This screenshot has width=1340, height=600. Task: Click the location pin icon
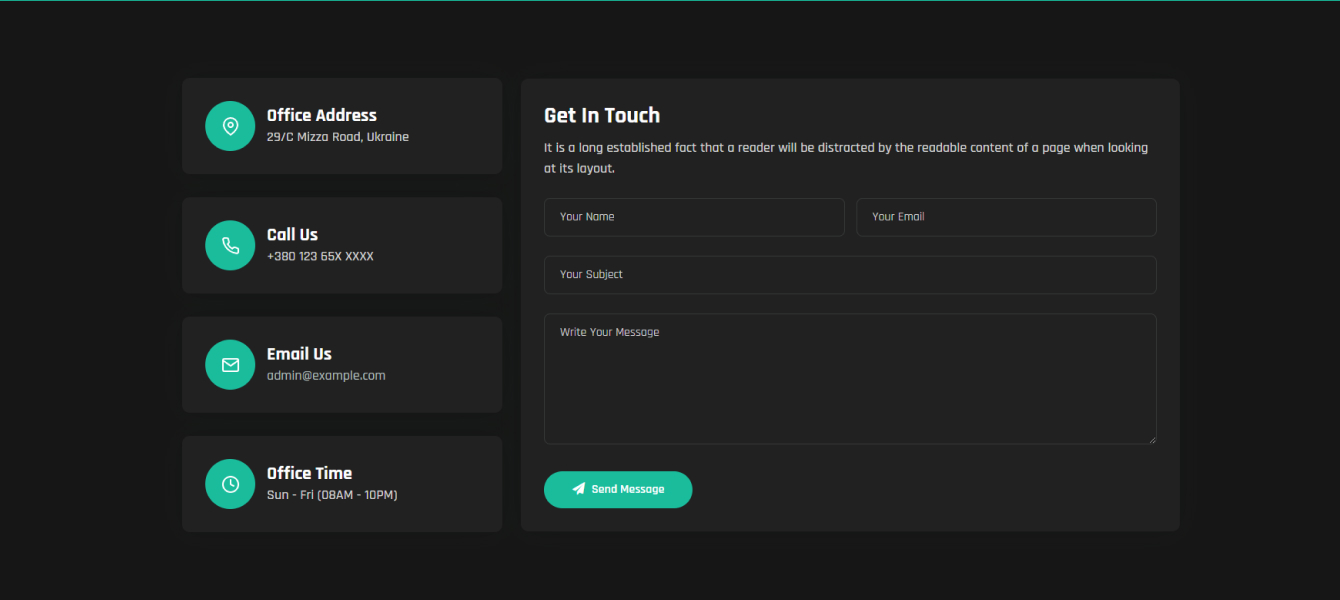[x=230, y=126]
